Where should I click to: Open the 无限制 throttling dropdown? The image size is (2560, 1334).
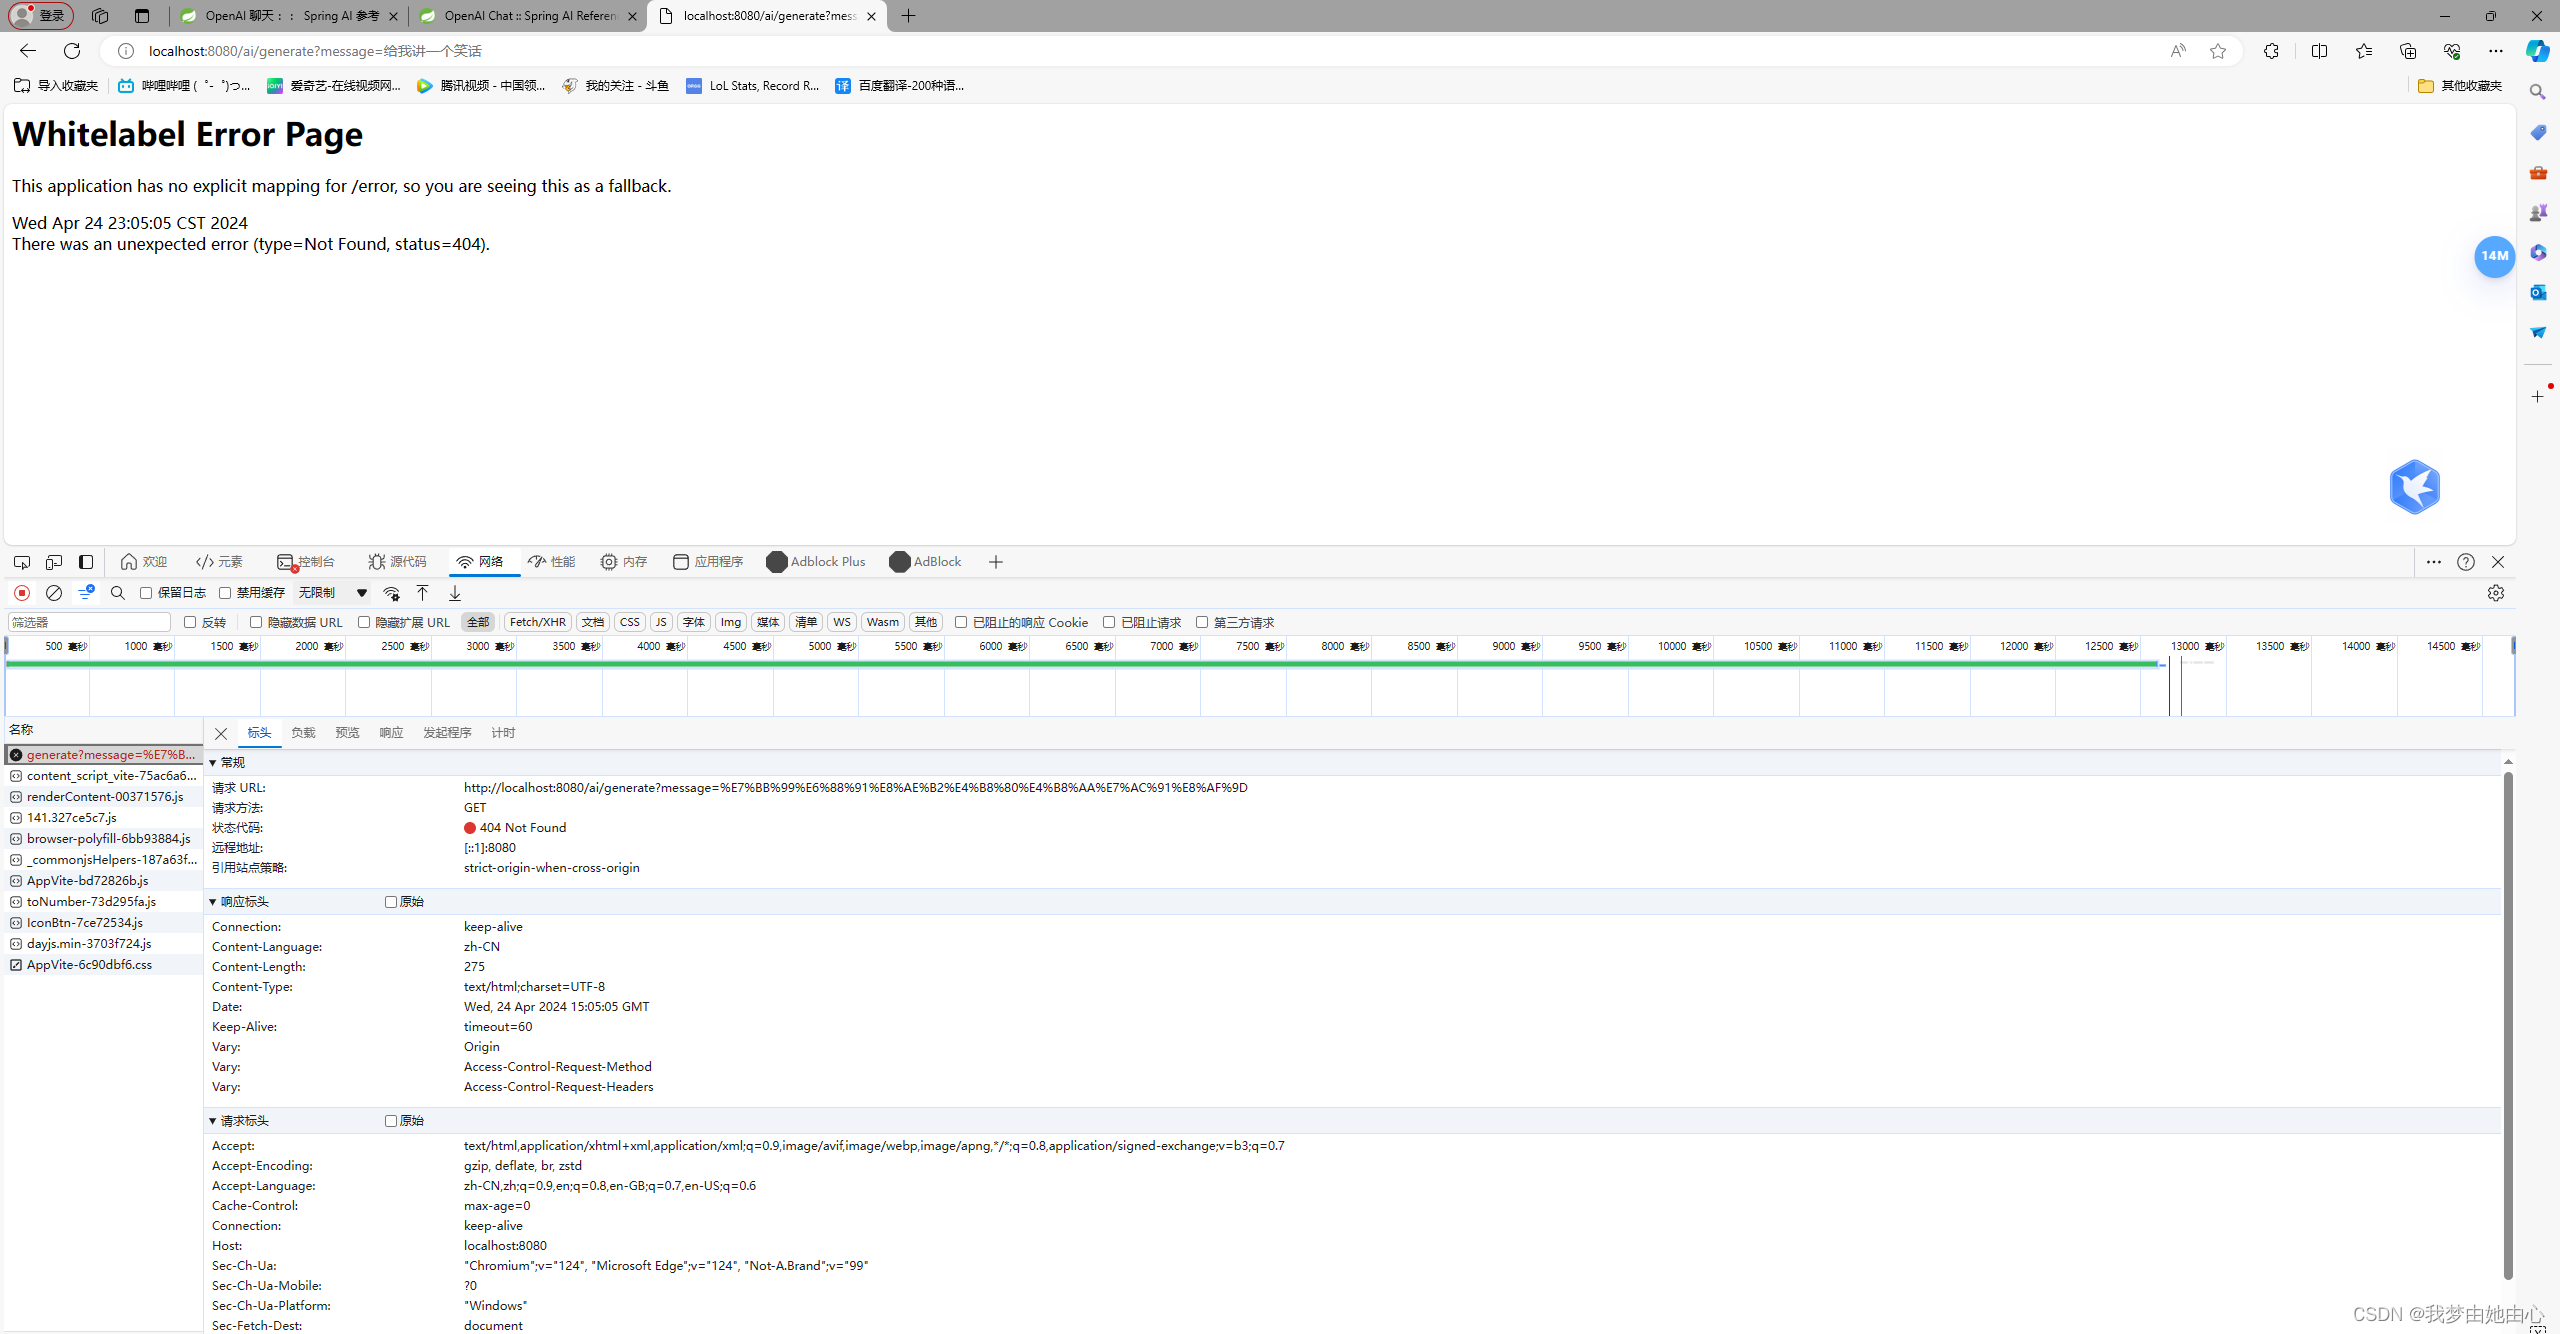click(x=333, y=593)
